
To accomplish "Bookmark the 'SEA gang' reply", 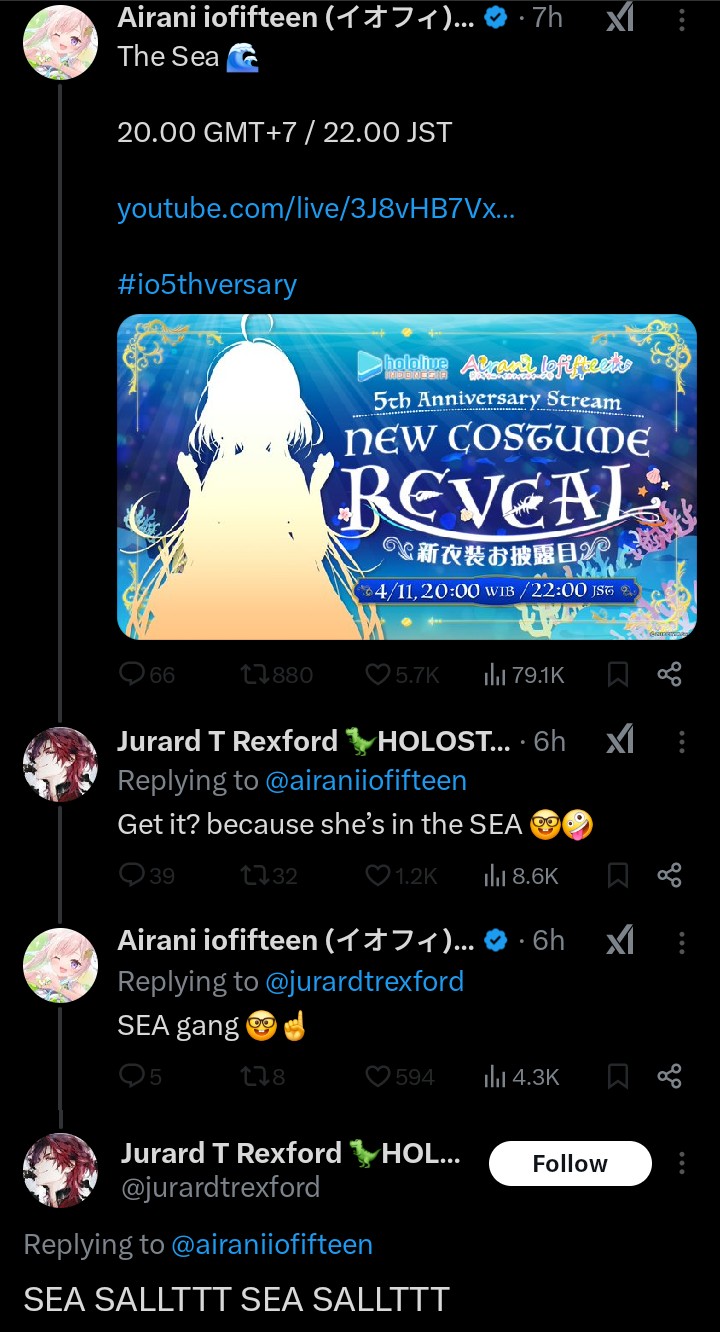I will (x=618, y=1077).
